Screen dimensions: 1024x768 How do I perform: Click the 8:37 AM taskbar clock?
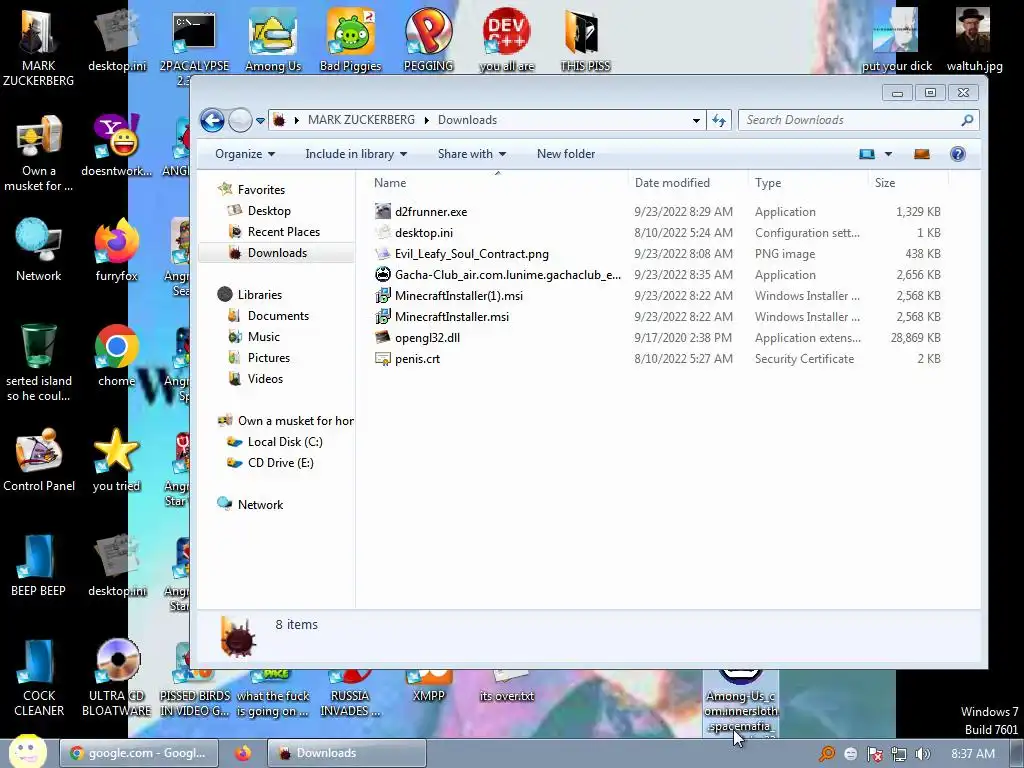click(973, 754)
